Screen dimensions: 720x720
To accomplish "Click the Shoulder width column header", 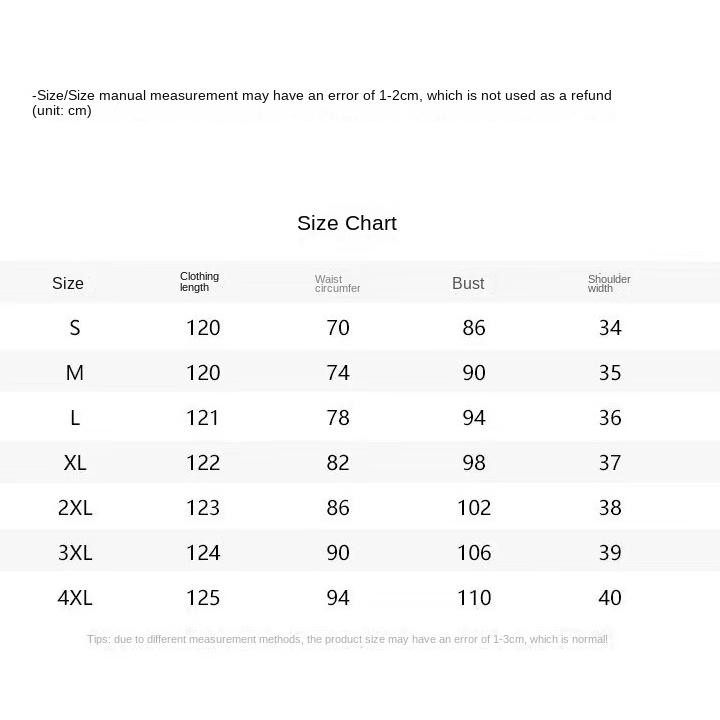I will 609,284.
